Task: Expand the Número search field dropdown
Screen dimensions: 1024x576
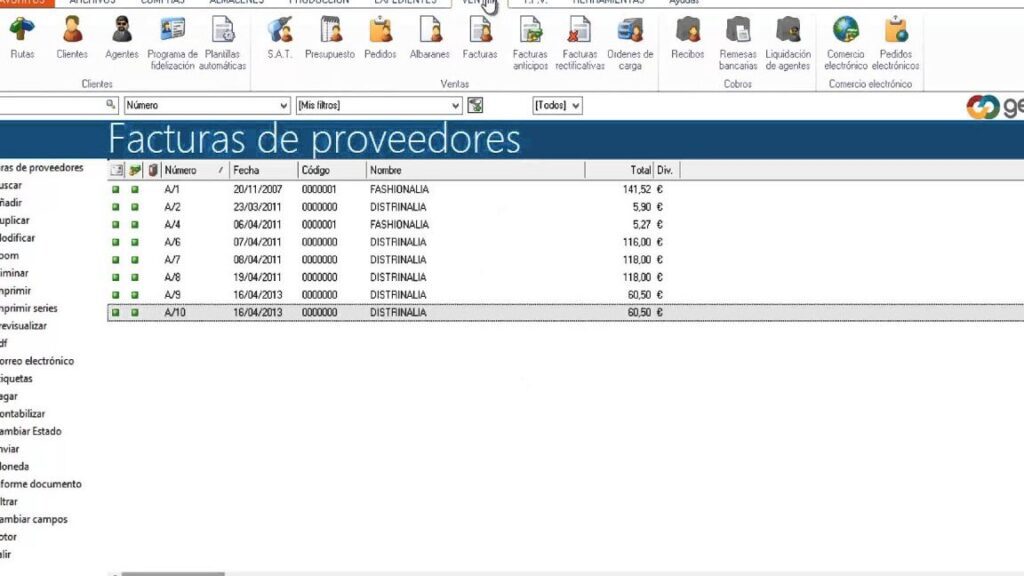Action: tap(284, 105)
